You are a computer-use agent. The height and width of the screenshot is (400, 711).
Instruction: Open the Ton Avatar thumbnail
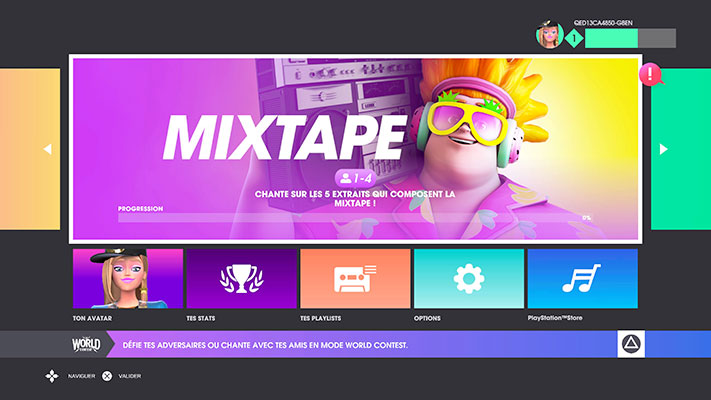coord(127,278)
